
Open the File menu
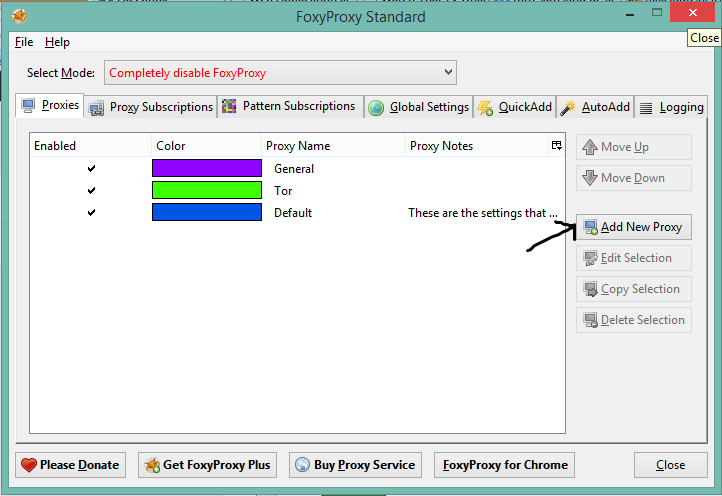(24, 42)
